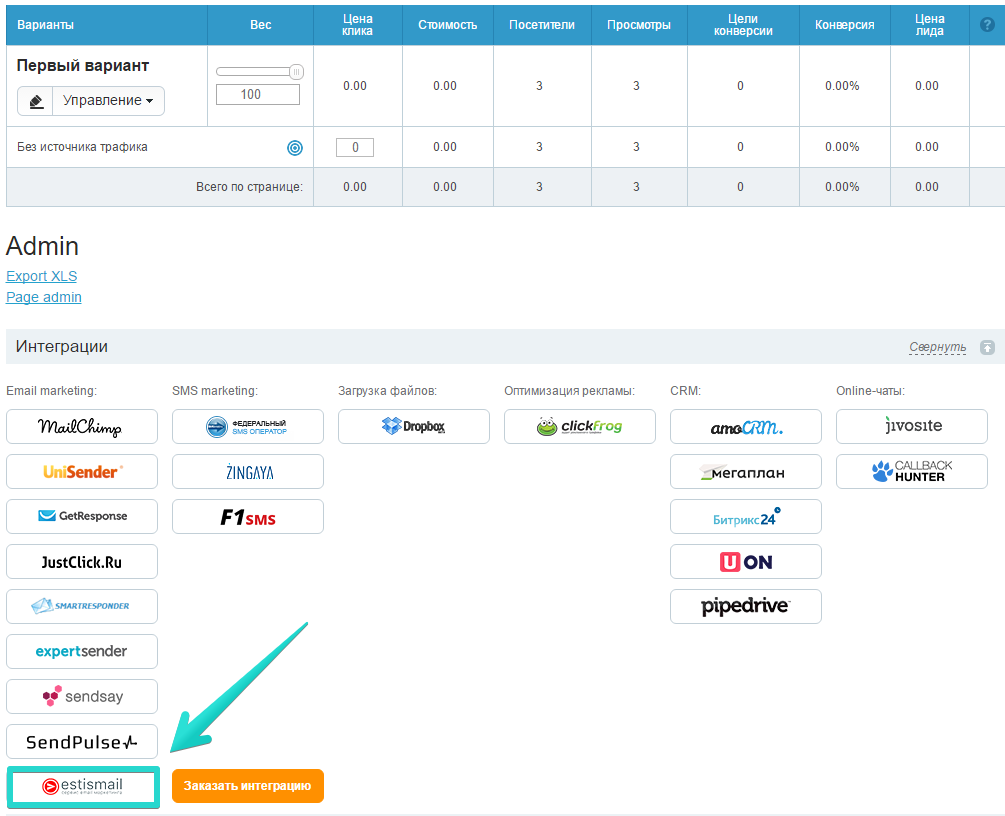The height and width of the screenshot is (816, 1005).
Task: Click the Admin heading
Action: (x=42, y=246)
